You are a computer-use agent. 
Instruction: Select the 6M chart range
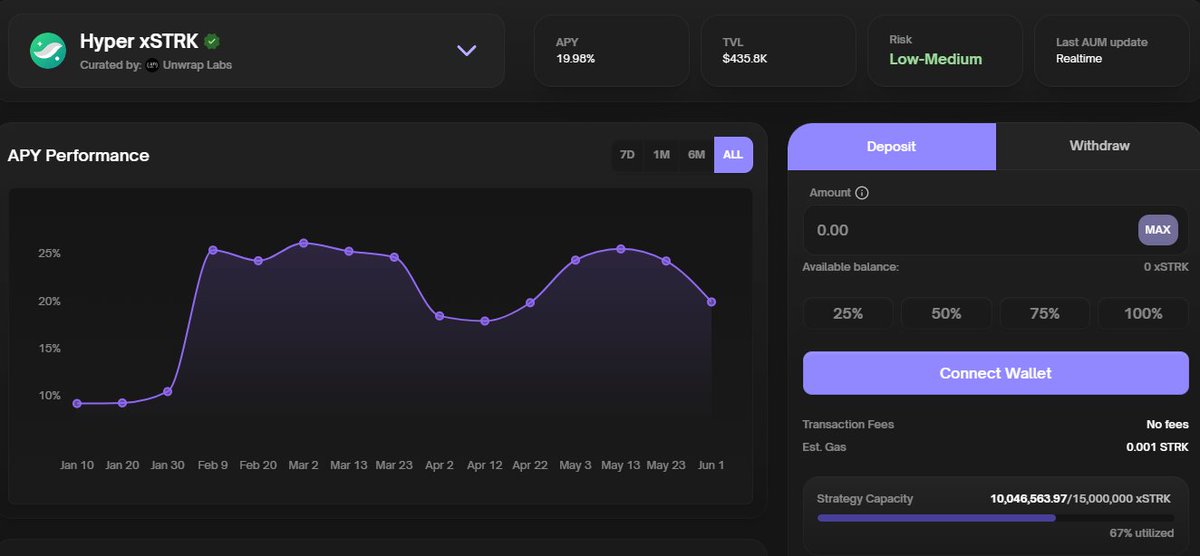click(696, 155)
